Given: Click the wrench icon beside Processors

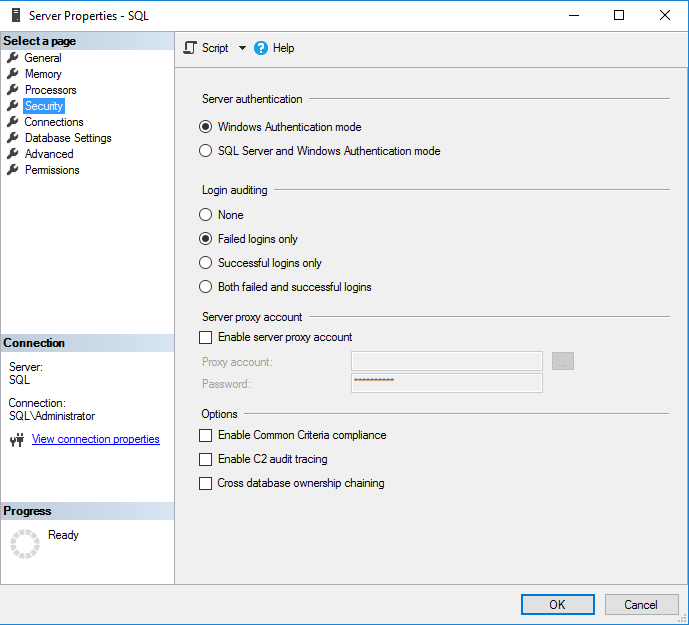Looking at the screenshot, I should 13,90.
